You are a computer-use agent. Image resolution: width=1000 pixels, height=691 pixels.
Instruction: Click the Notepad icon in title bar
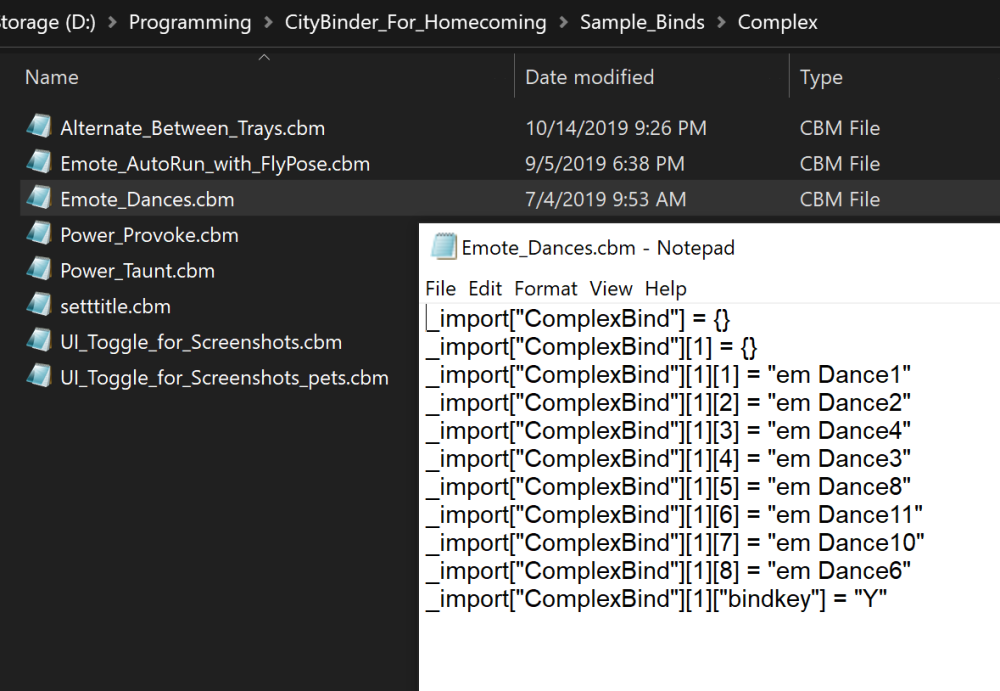pos(444,248)
